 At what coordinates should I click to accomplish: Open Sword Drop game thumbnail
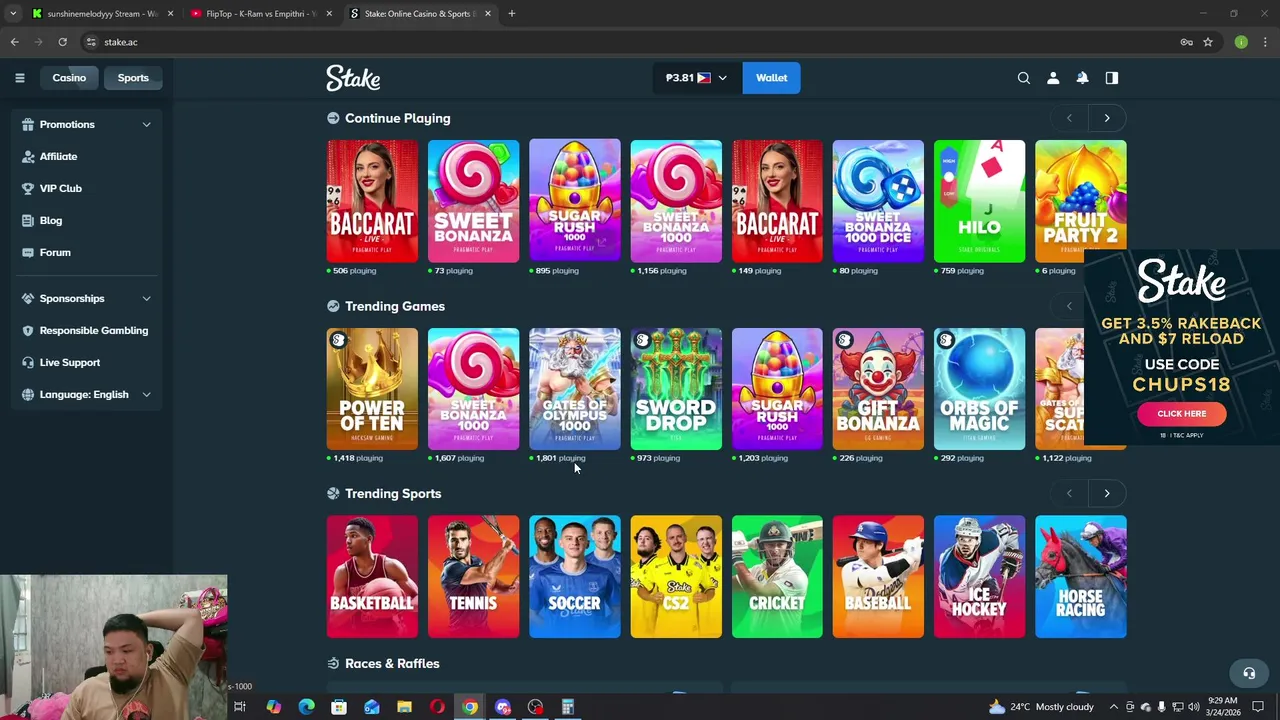tap(676, 389)
